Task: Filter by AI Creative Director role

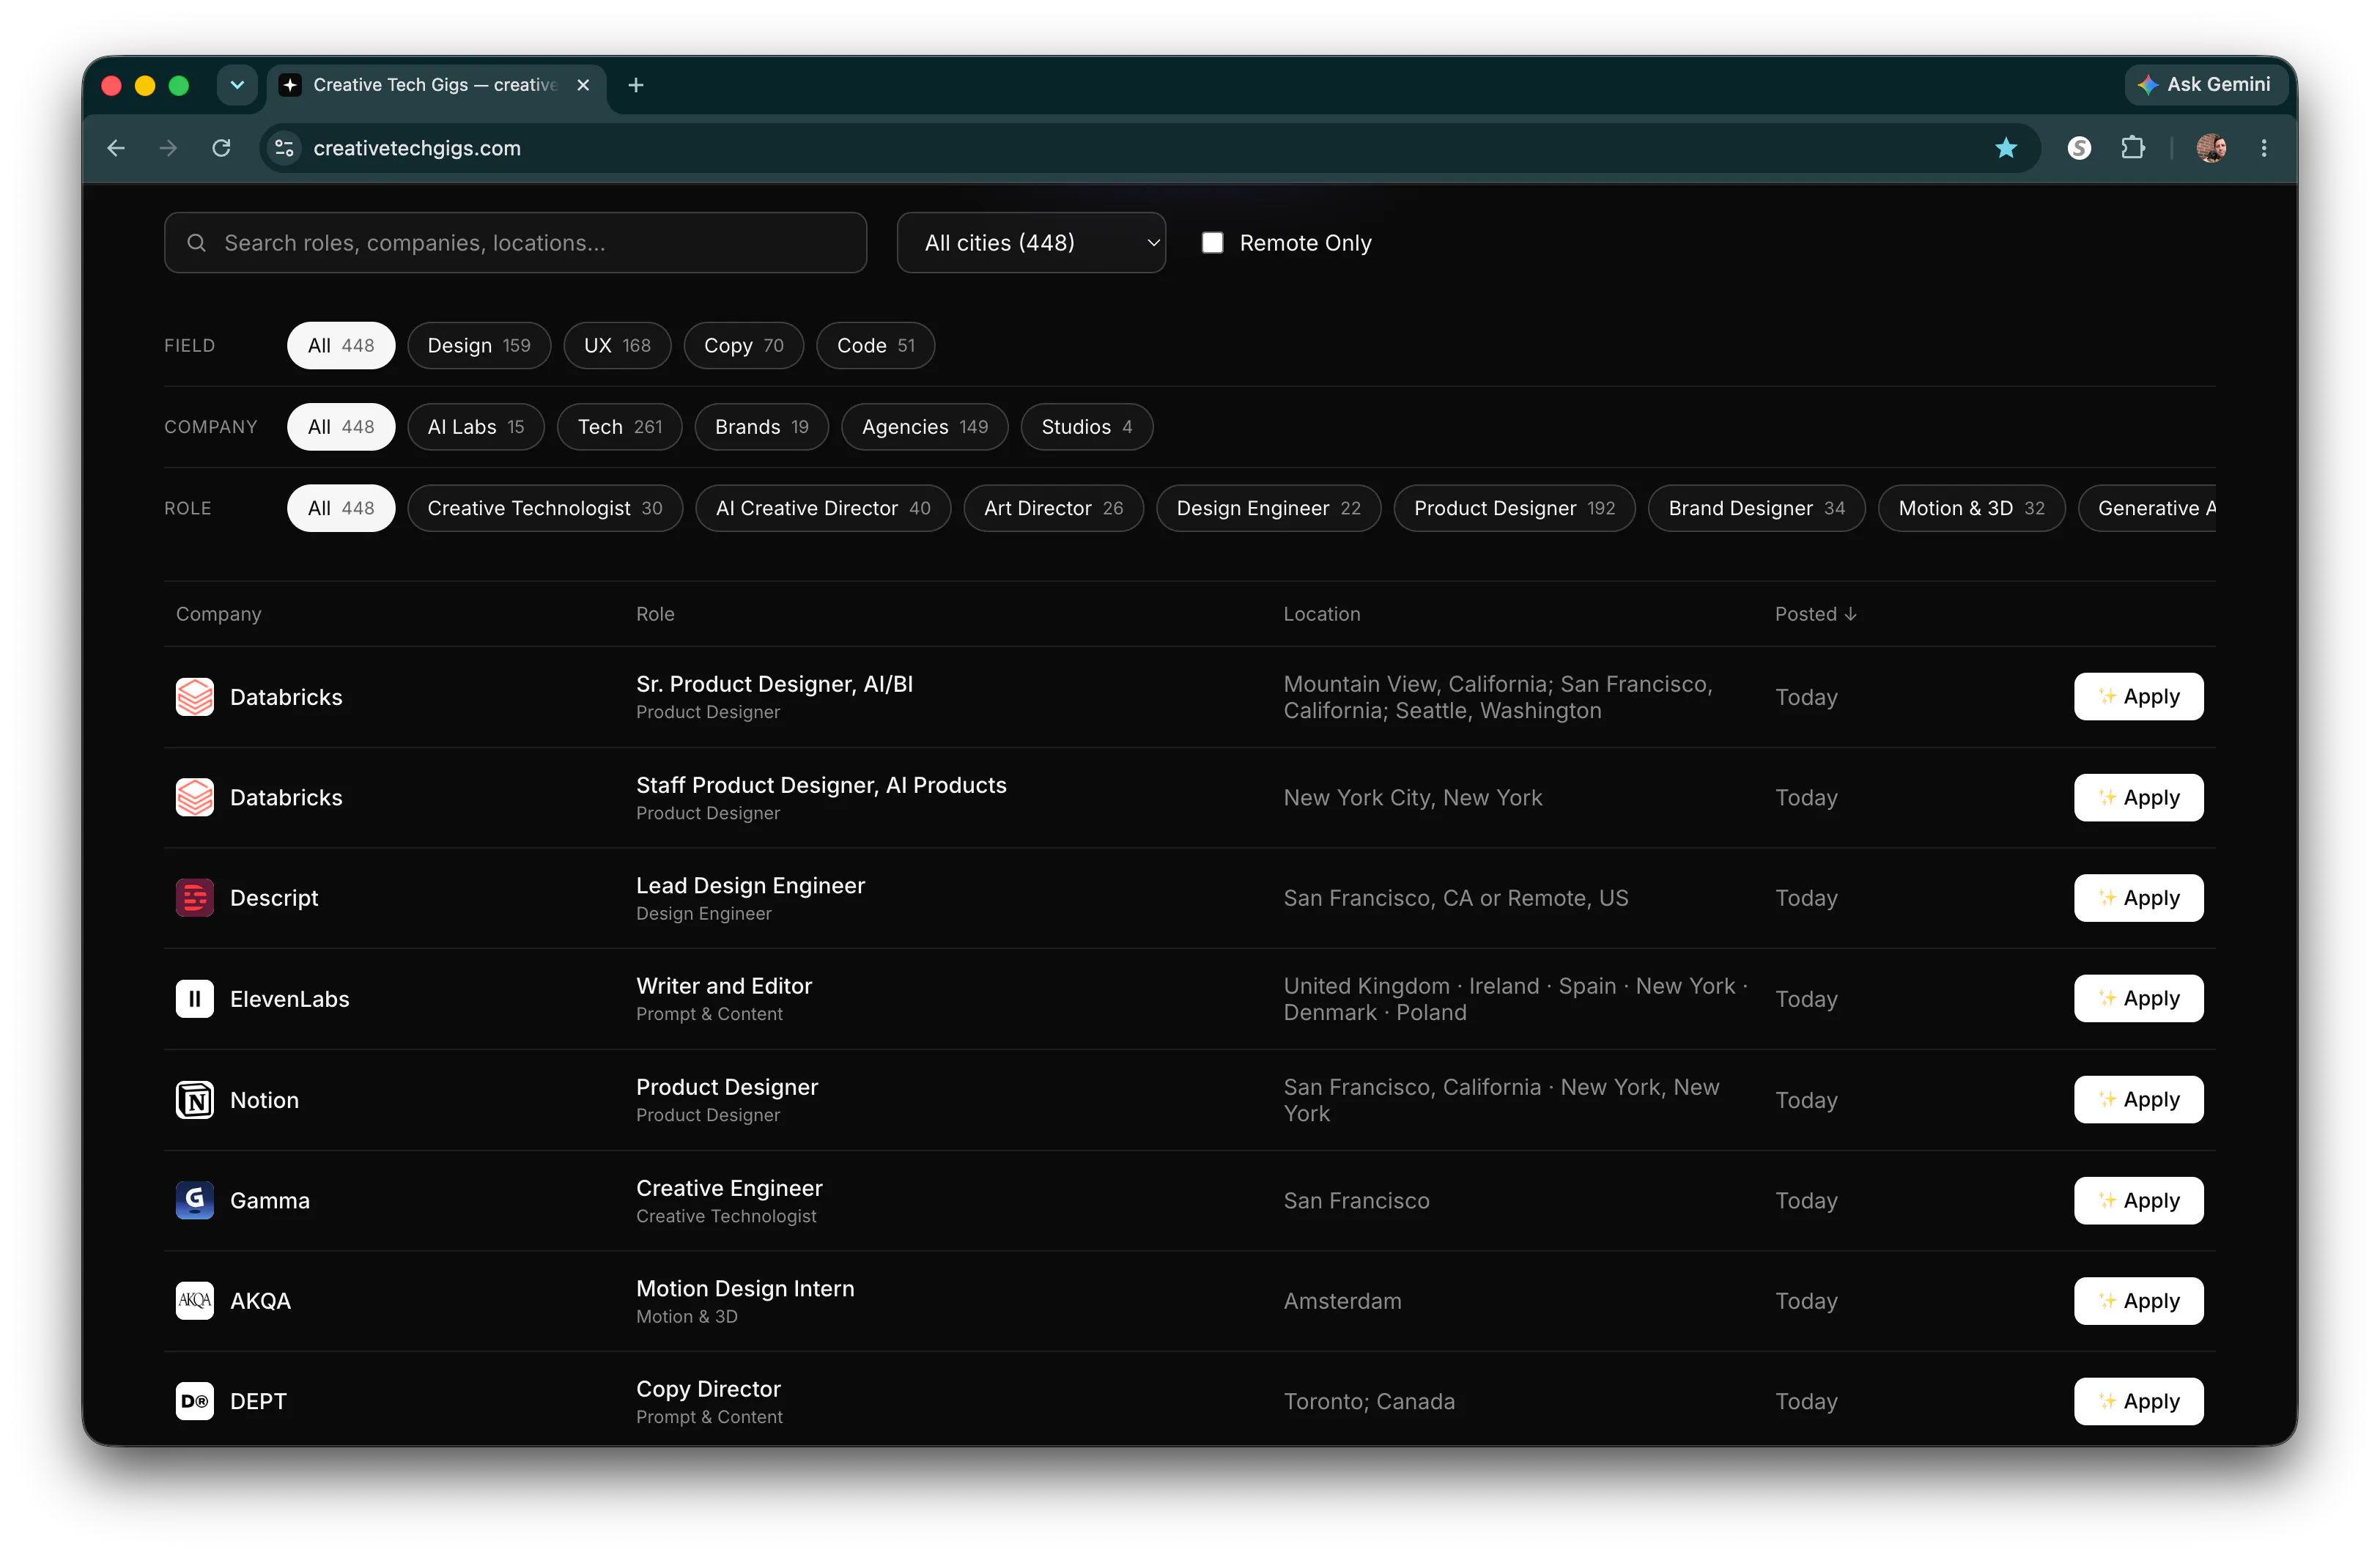Action: coord(823,508)
